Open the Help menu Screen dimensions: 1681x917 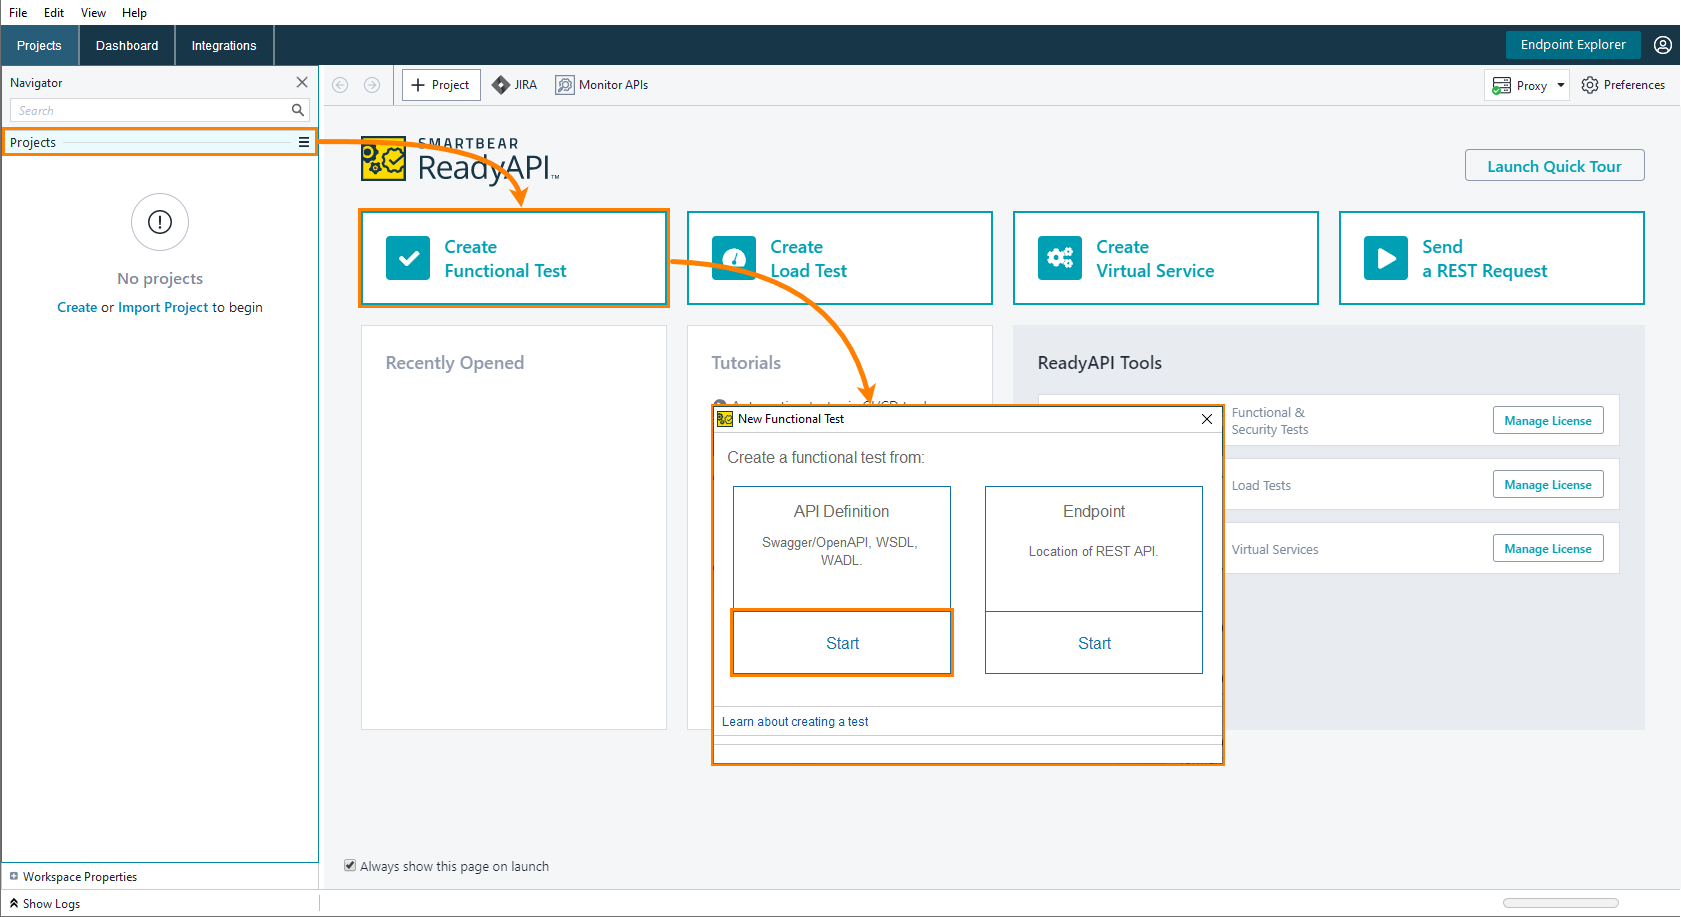(x=134, y=13)
